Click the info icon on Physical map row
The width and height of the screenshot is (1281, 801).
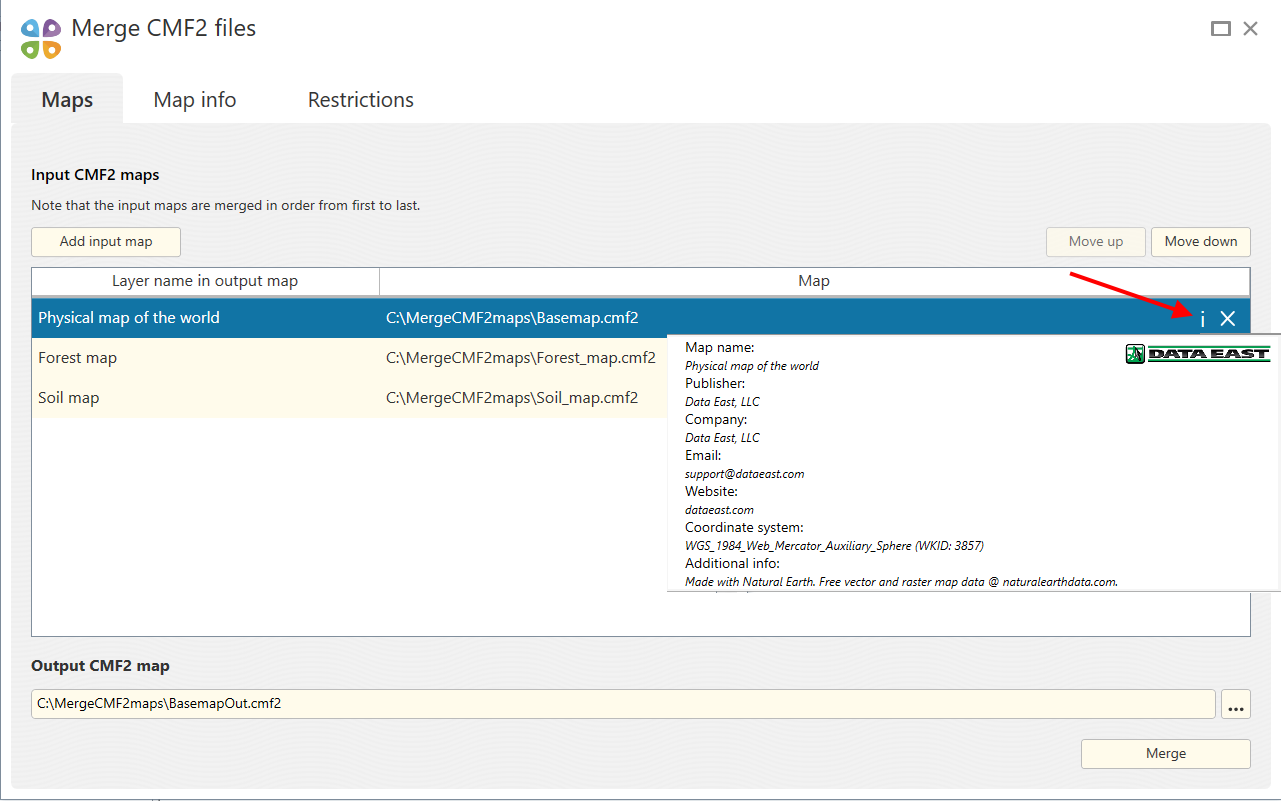pyautogui.click(x=1202, y=319)
